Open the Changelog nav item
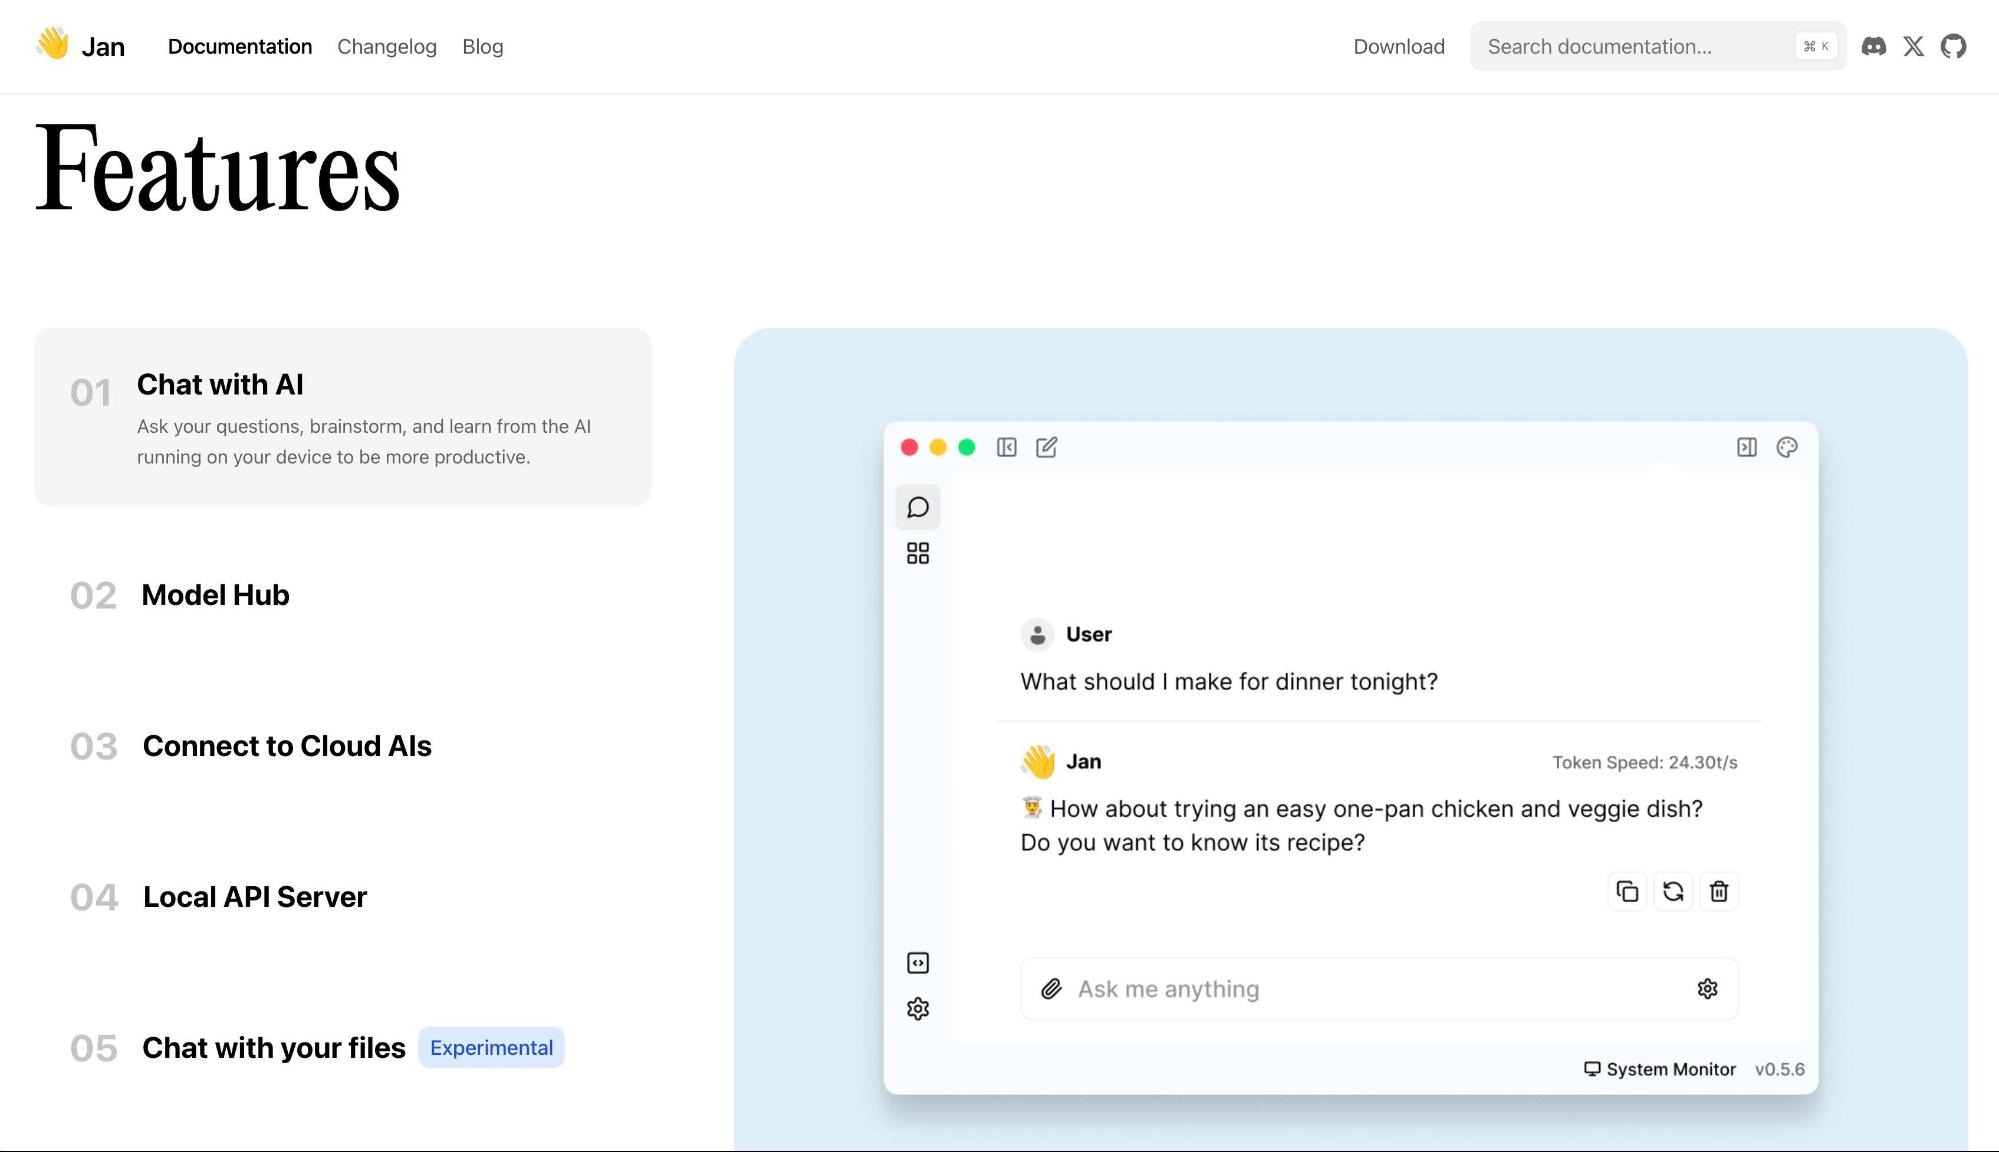 pos(386,47)
